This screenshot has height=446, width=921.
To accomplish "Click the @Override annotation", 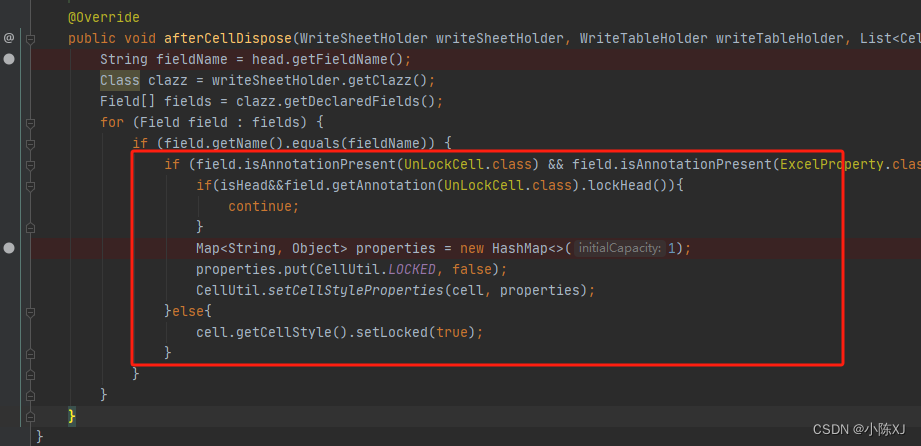I will [104, 18].
